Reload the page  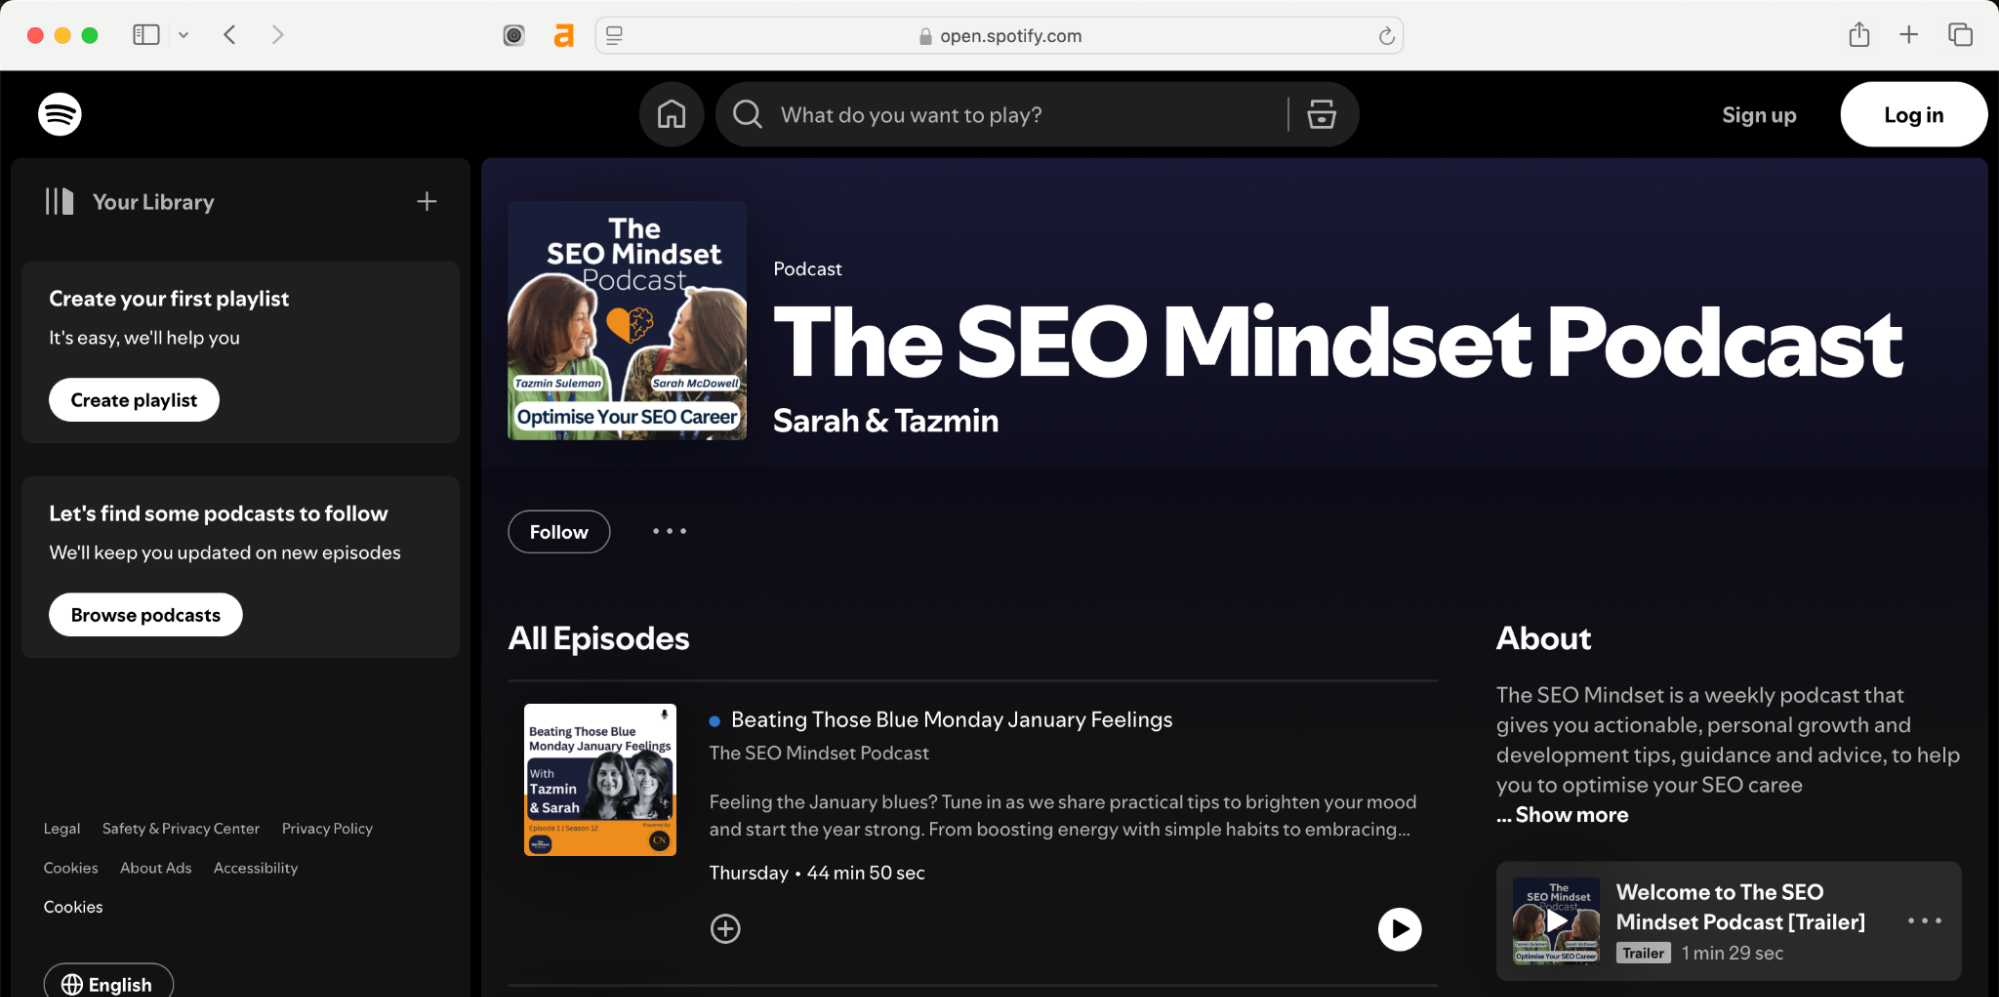click(x=1386, y=36)
